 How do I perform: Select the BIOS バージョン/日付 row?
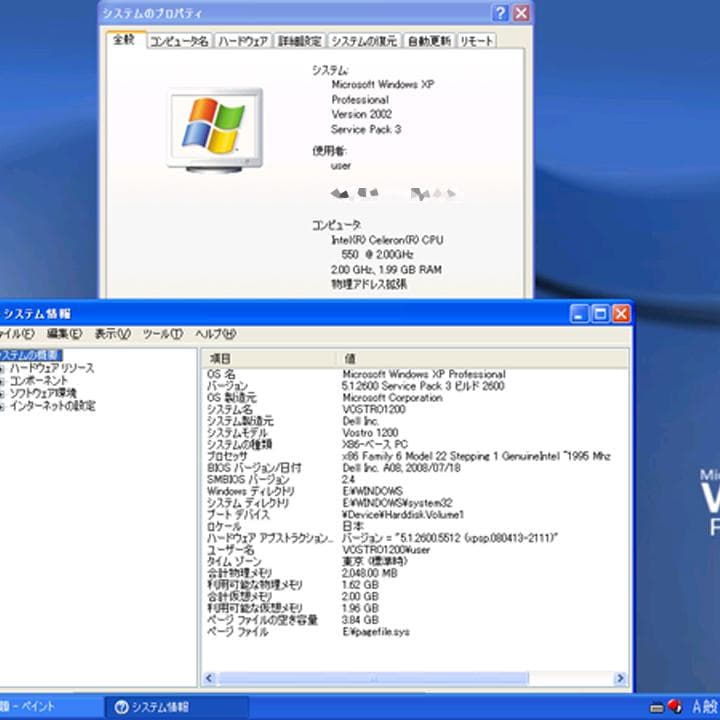[x=415, y=468]
